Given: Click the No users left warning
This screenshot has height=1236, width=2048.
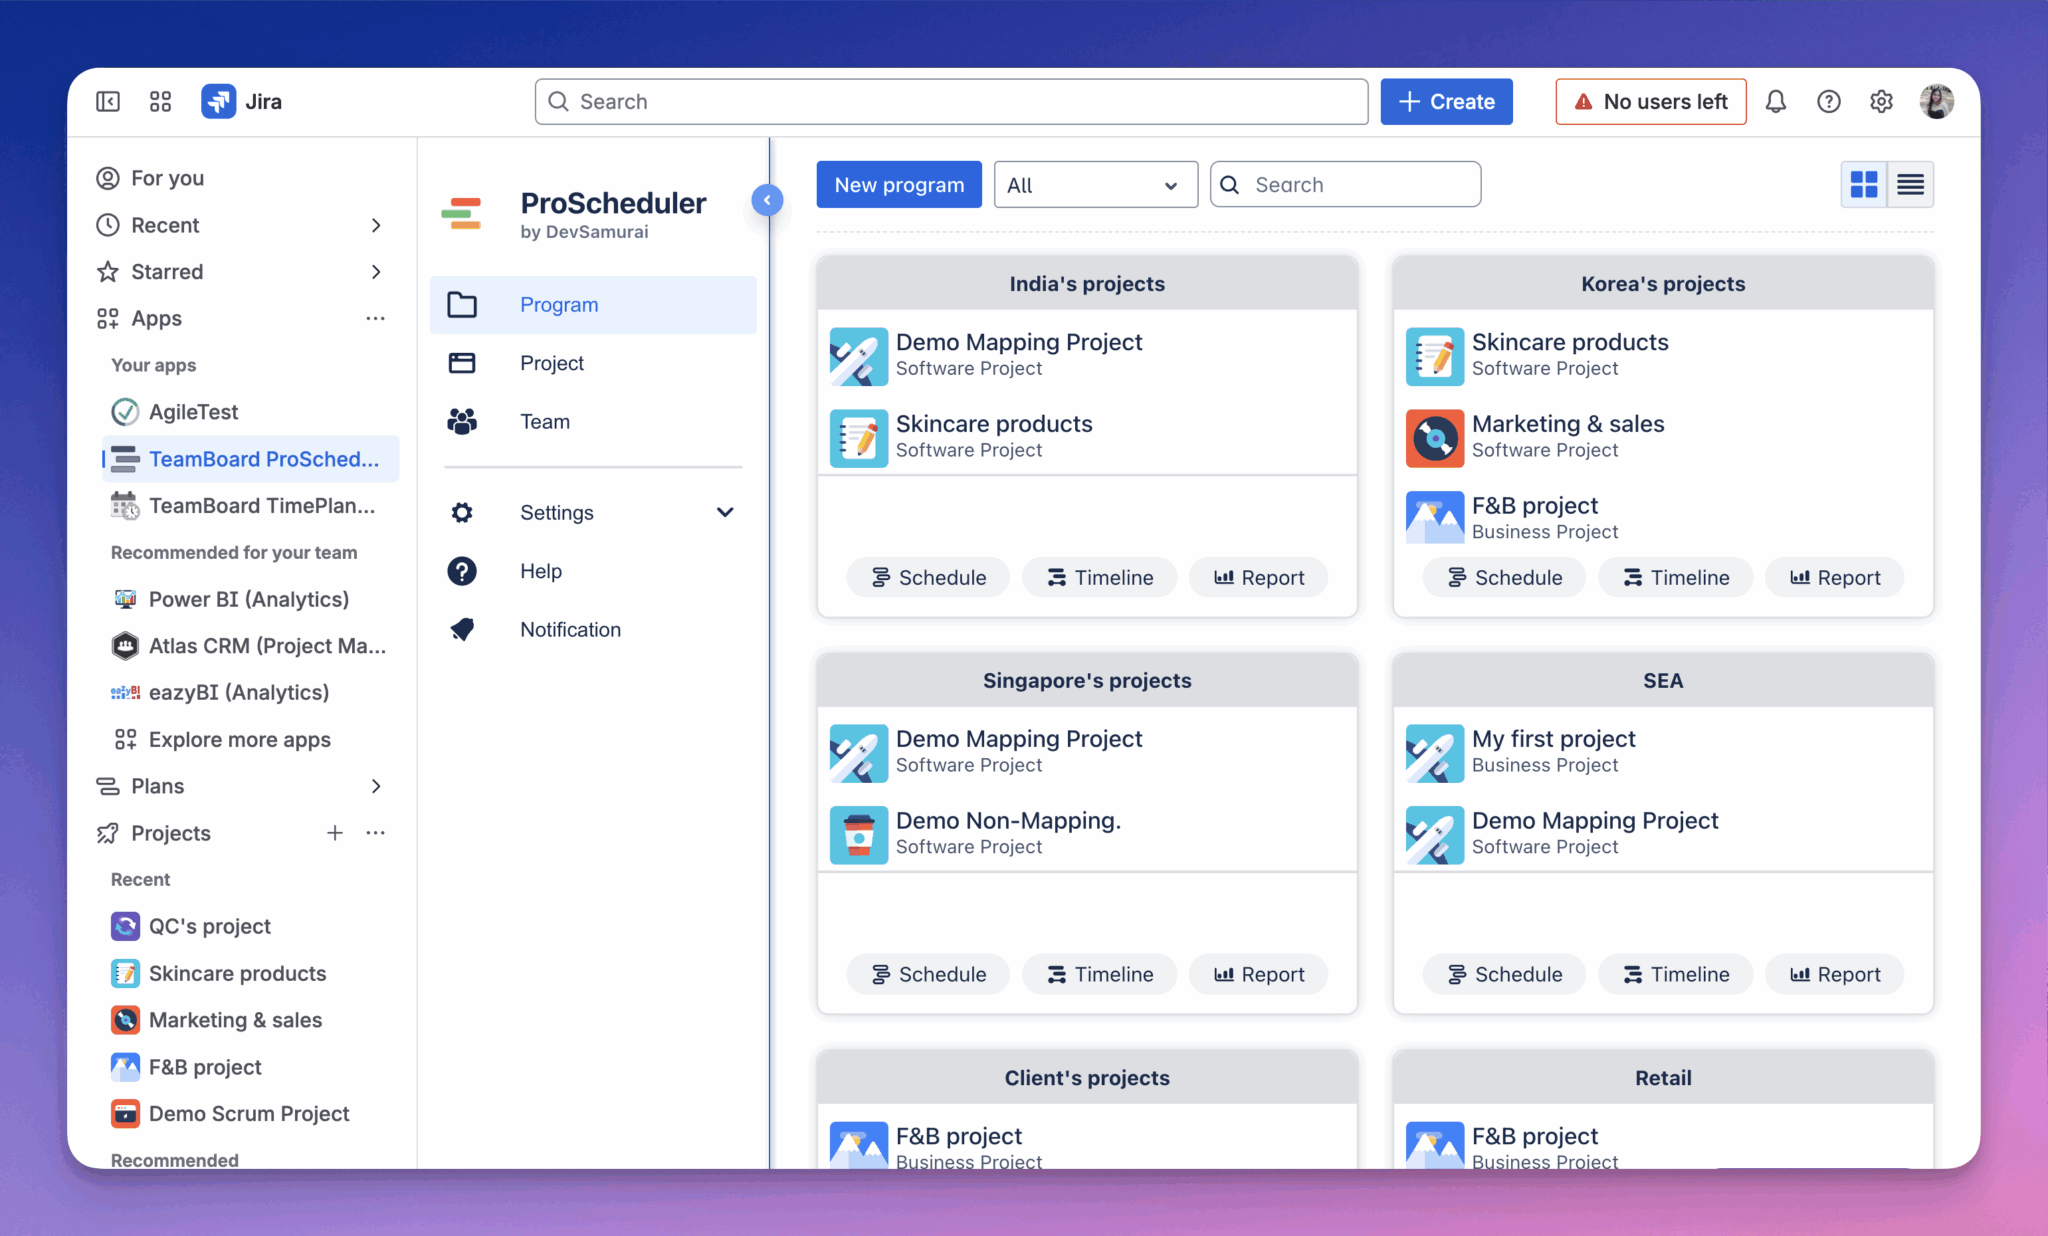Looking at the screenshot, I should [x=1650, y=101].
